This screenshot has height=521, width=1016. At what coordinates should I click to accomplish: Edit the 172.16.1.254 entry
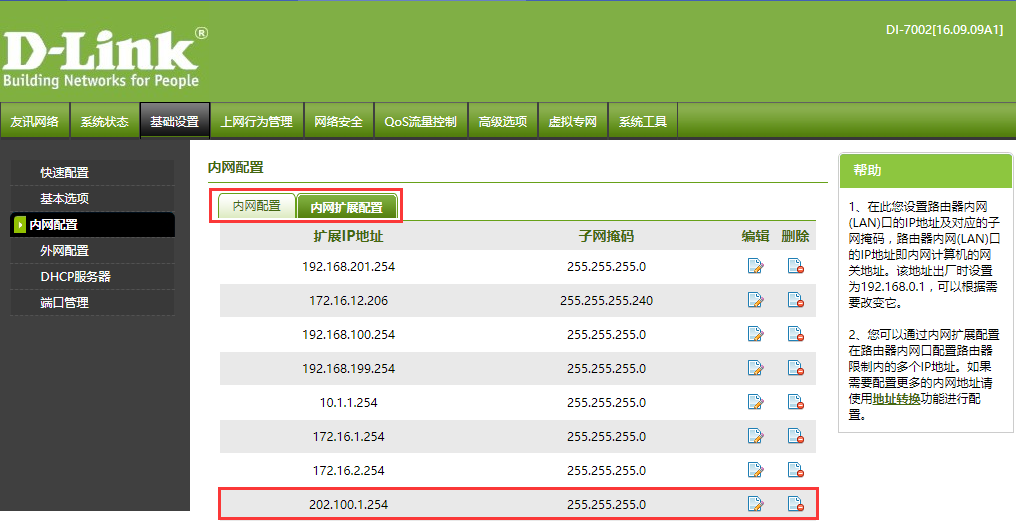pos(756,436)
